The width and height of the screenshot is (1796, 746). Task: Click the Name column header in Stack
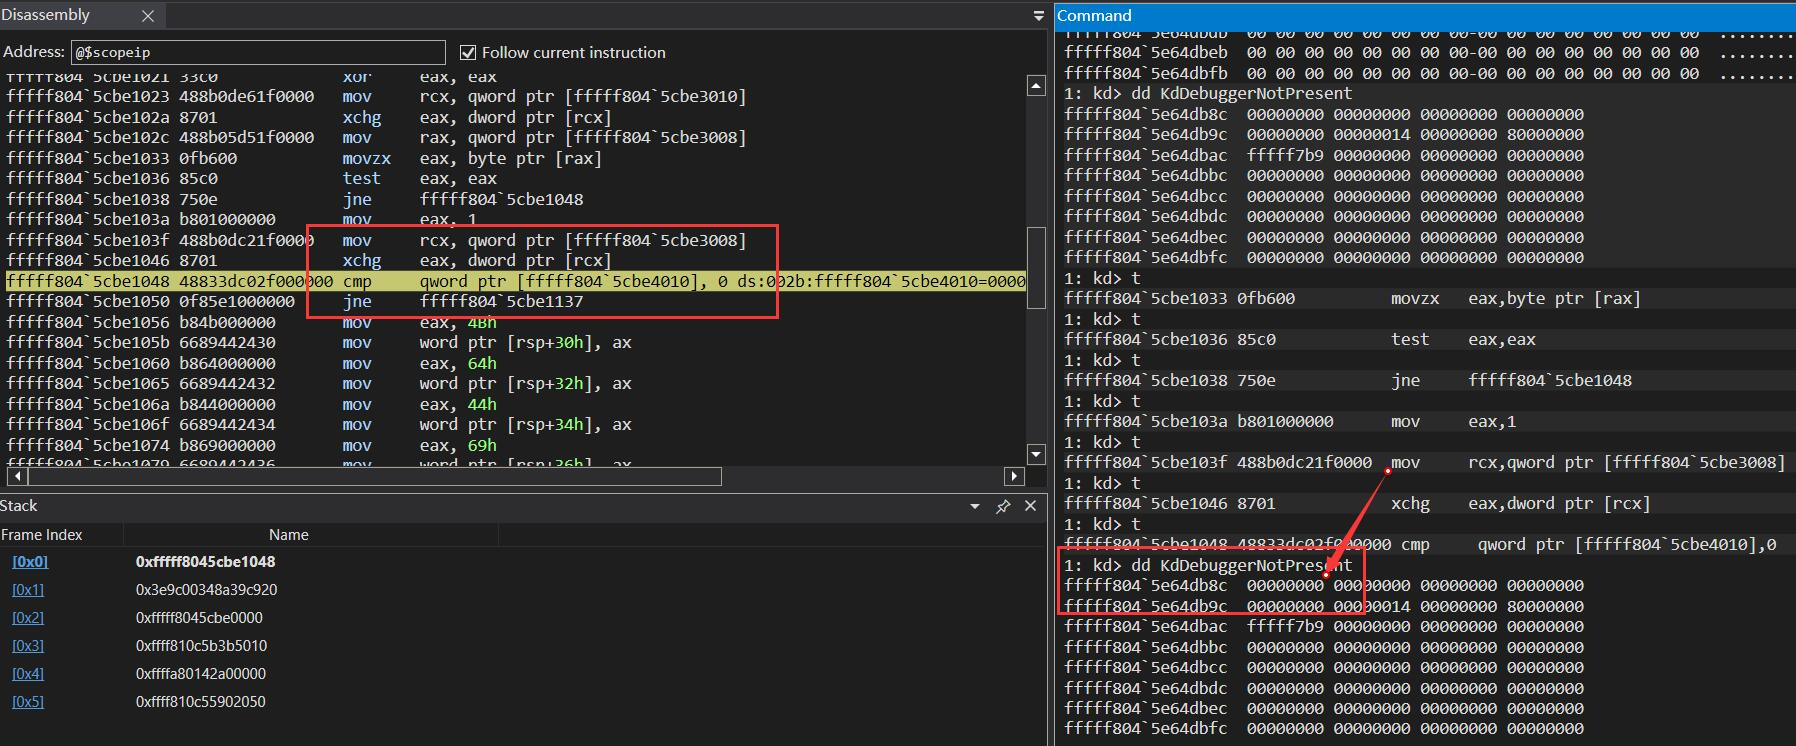[289, 535]
